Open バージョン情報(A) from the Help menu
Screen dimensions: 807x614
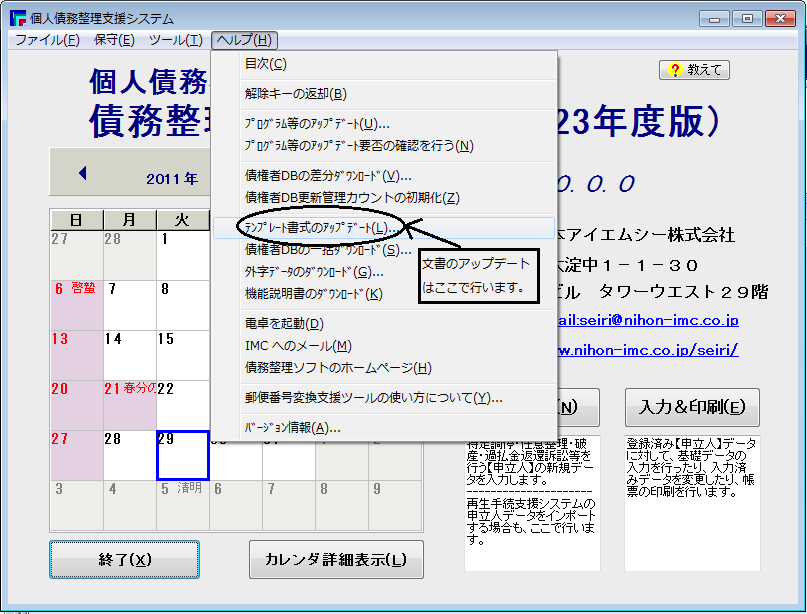point(293,428)
